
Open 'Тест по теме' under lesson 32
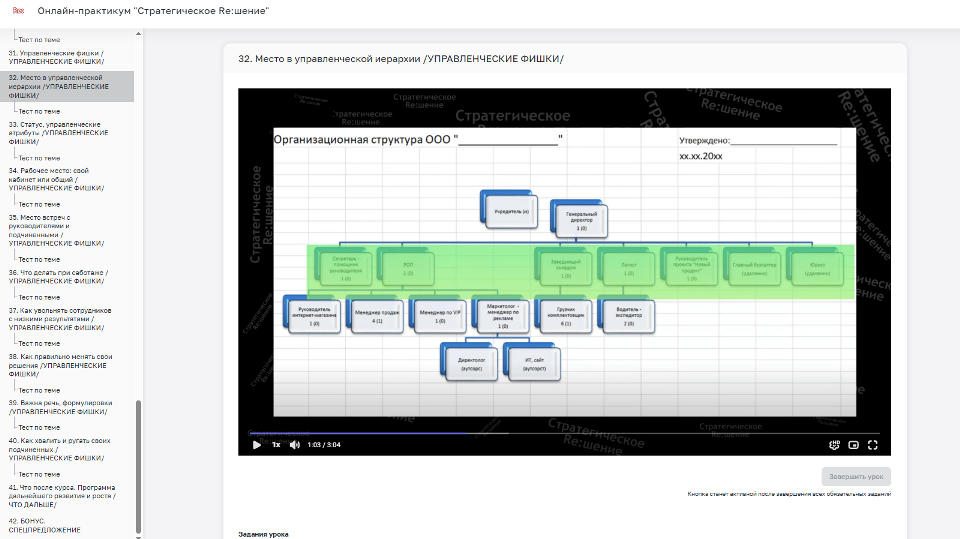(39, 111)
